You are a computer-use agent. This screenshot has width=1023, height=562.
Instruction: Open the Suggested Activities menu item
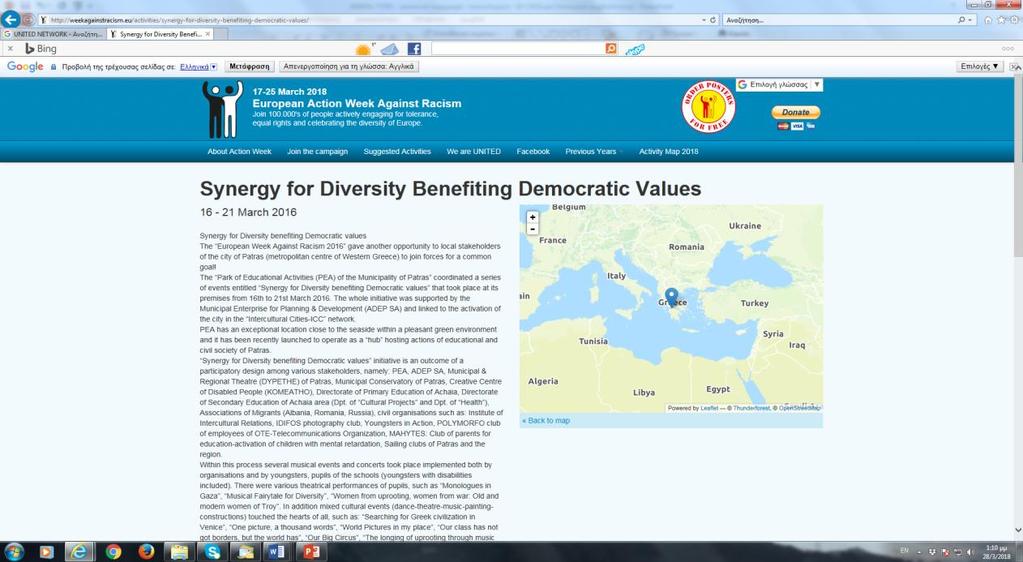[397, 151]
